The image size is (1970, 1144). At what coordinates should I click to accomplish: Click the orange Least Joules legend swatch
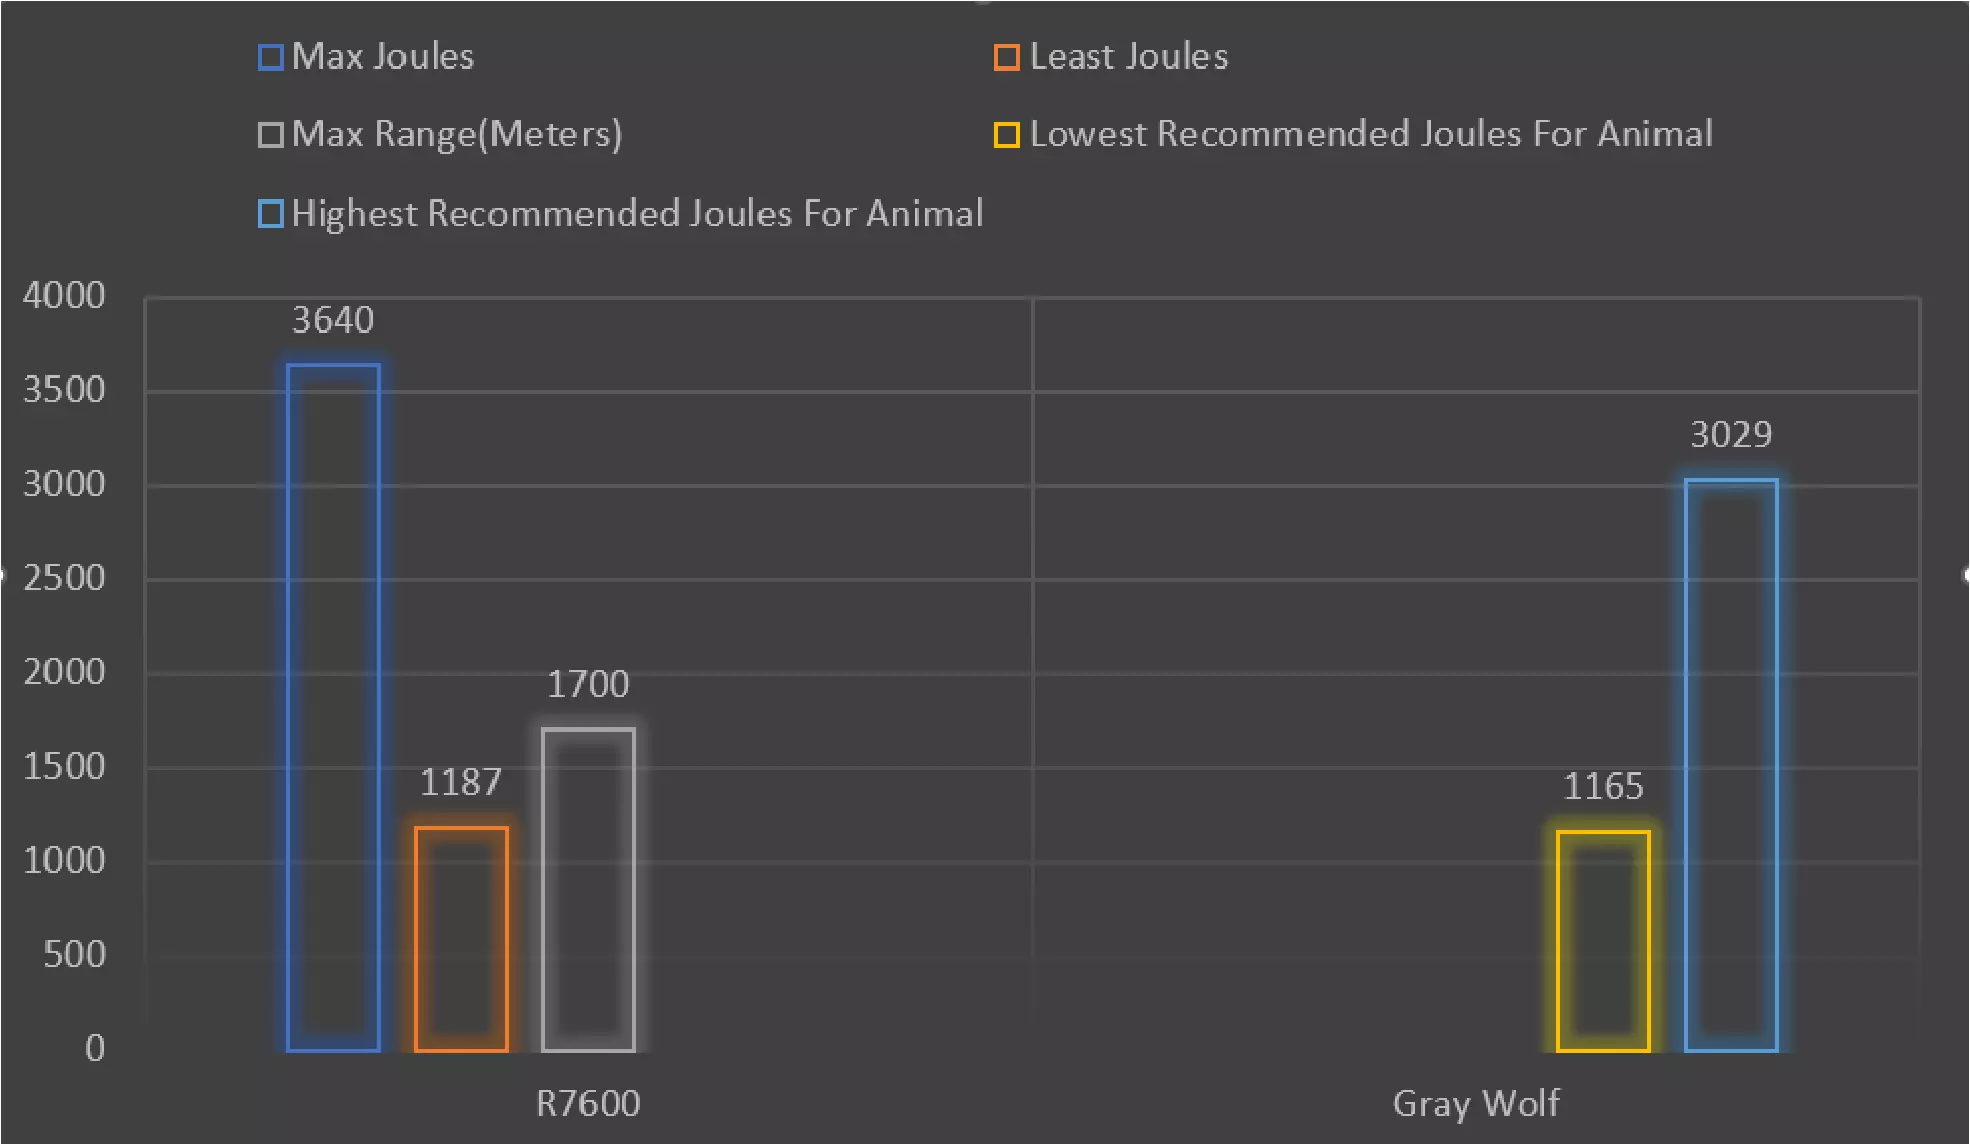point(1007,57)
